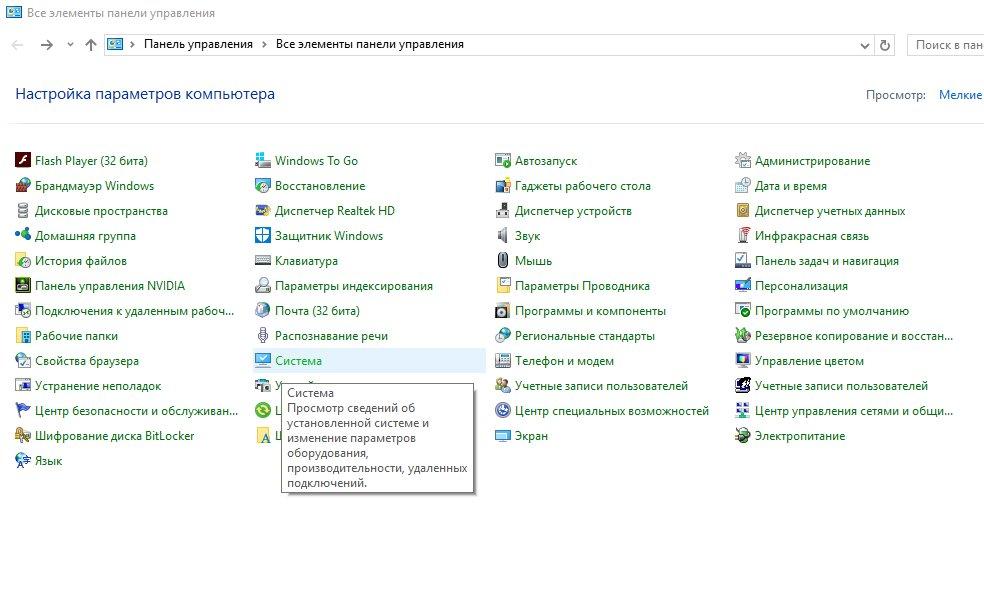This screenshot has width=984, height=590.
Task: Open the Диспетчер Realtek HD icon
Action: pyautogui.click(x=262, y=210)
